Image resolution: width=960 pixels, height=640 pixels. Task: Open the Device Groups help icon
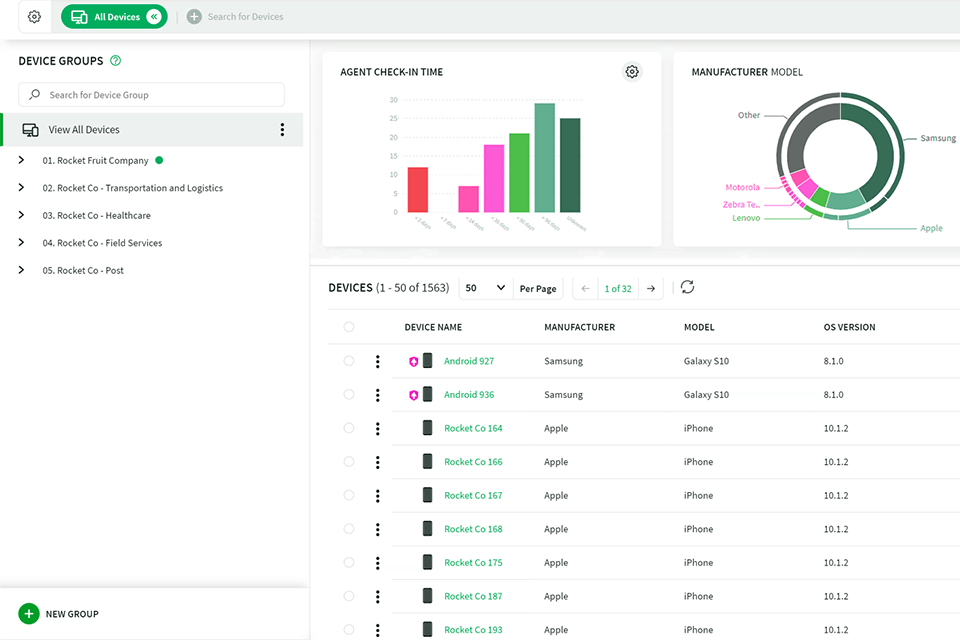point(115,61)
